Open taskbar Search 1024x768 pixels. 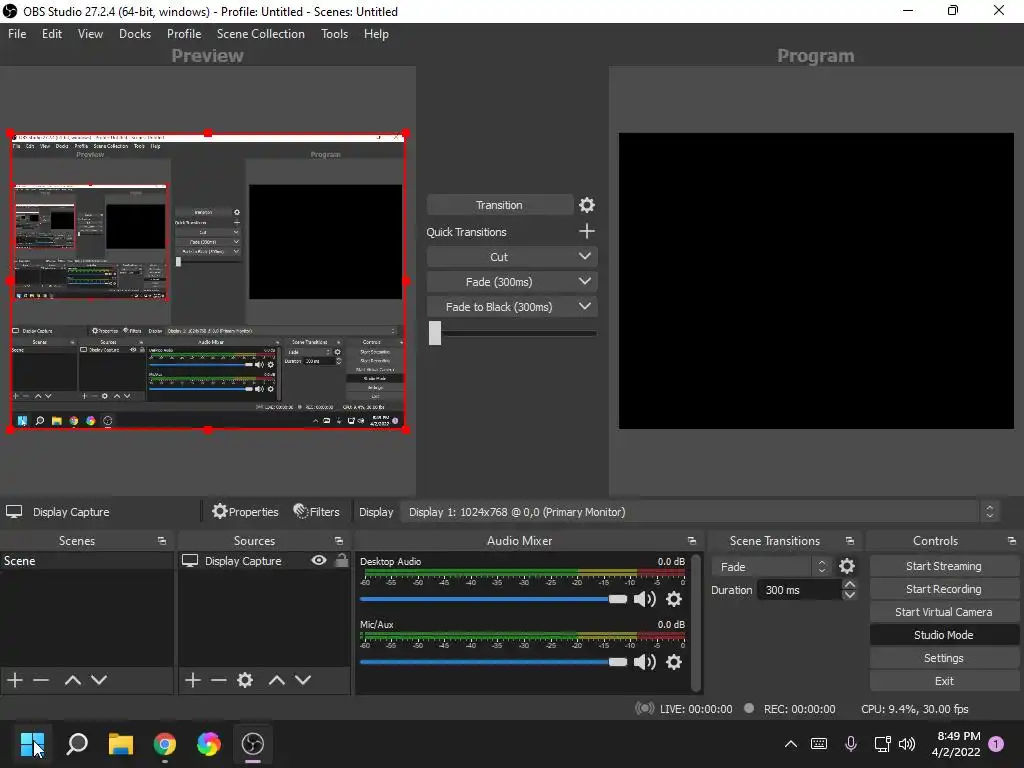pyautogui.click(x=77, y=744)
